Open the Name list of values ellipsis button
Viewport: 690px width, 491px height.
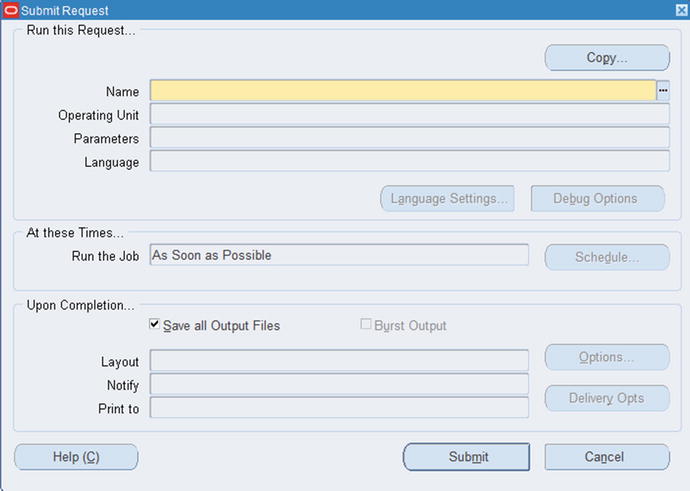pos(663,91)
